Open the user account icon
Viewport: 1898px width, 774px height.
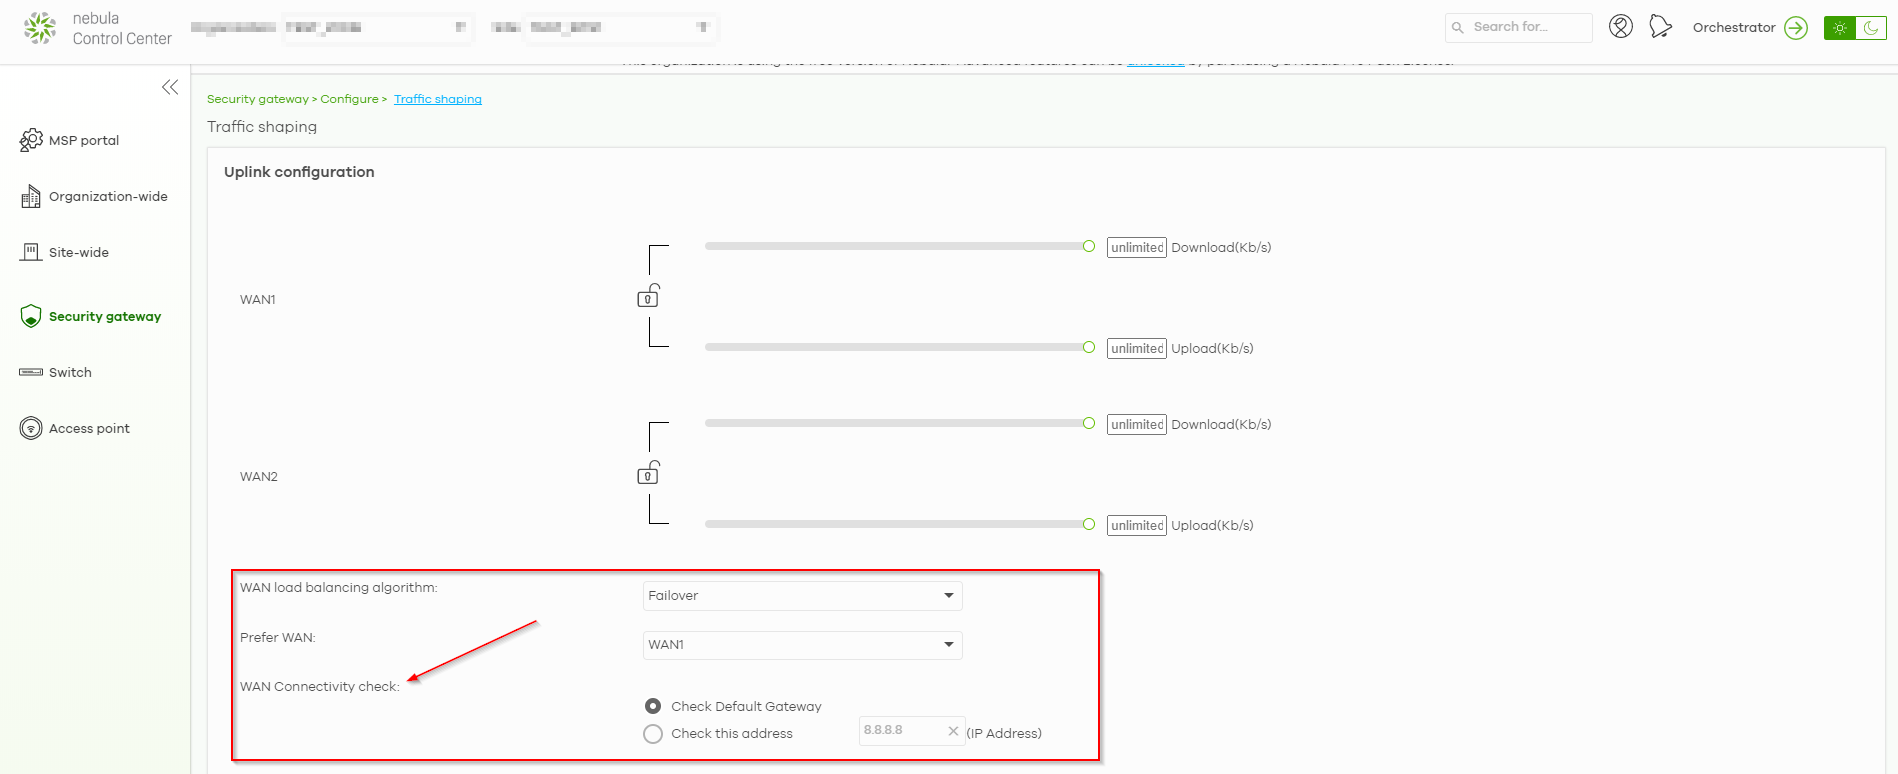click(1620, 27)
